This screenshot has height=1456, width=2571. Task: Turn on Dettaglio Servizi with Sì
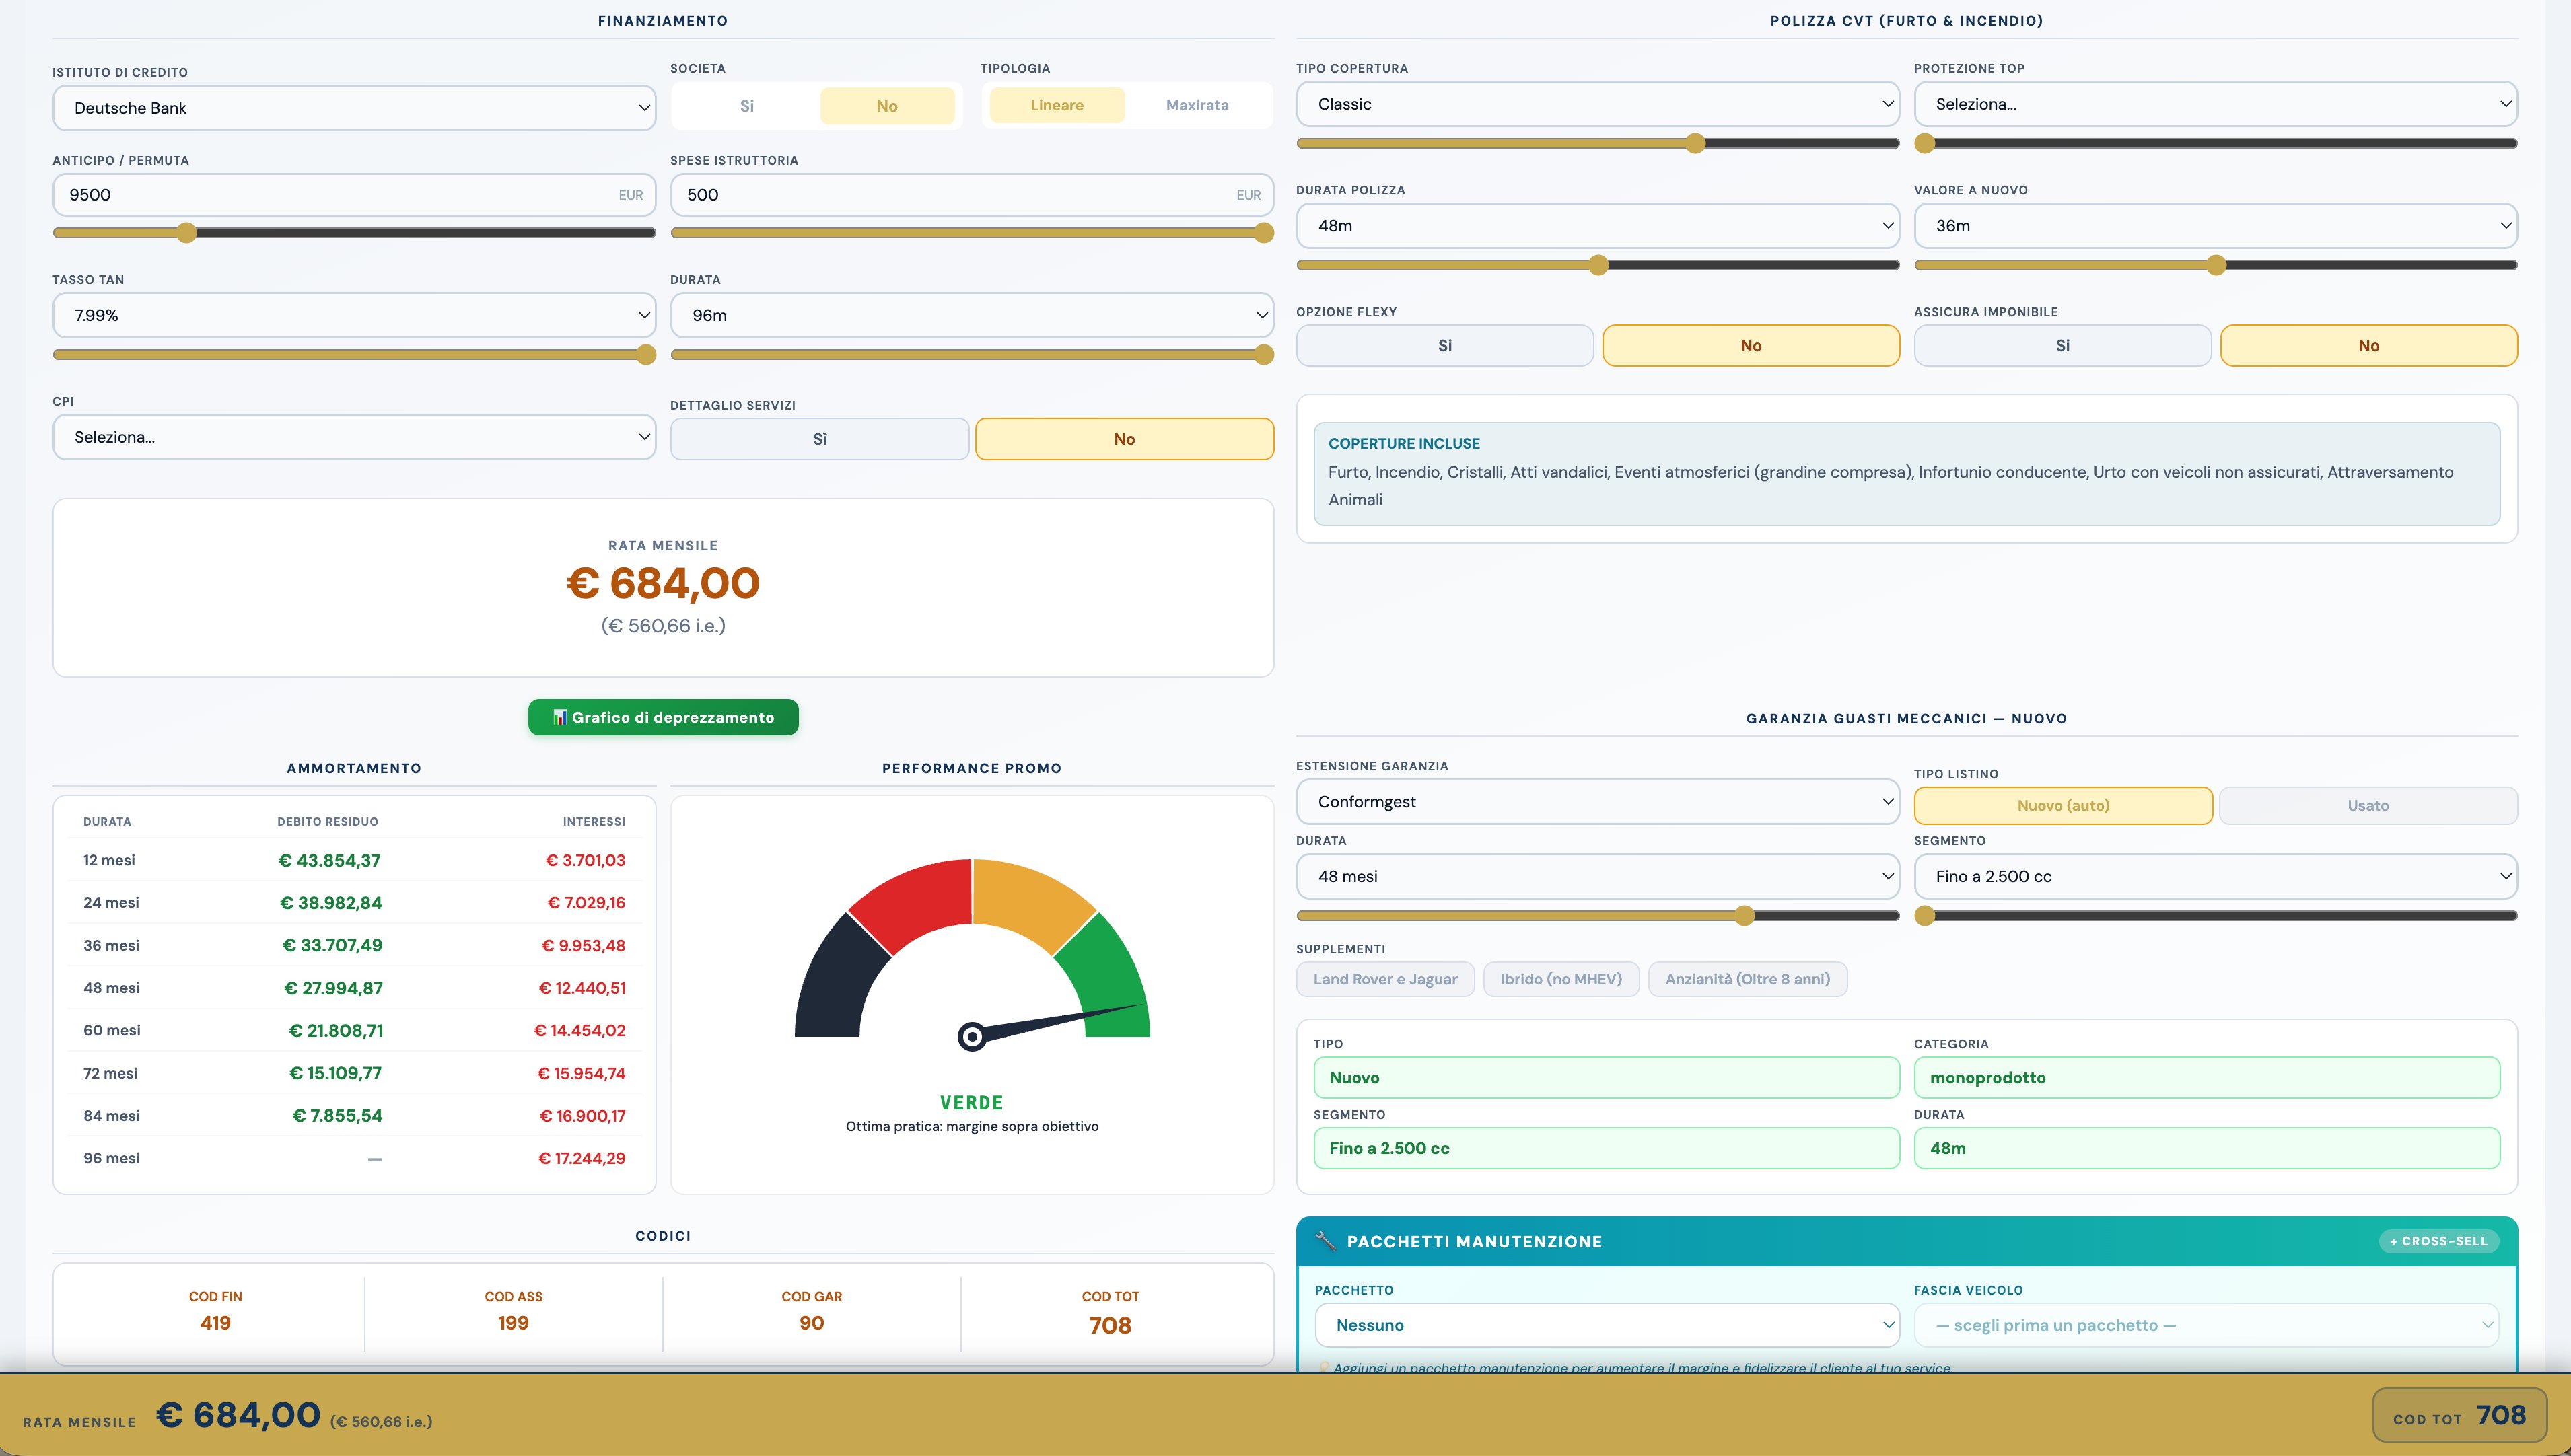click(820, 439)
